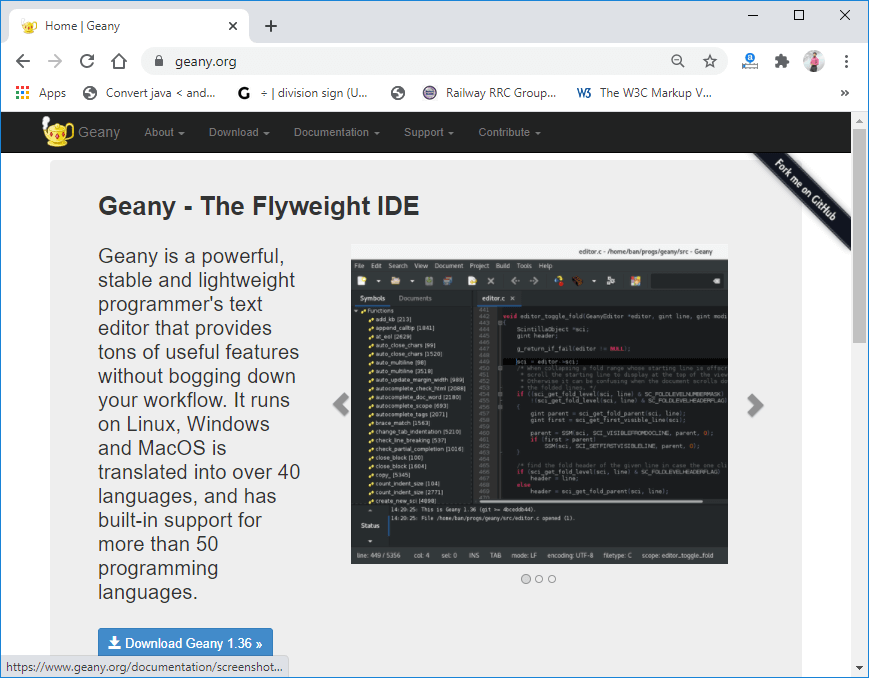Select the third carousel indicator dot

552,579
